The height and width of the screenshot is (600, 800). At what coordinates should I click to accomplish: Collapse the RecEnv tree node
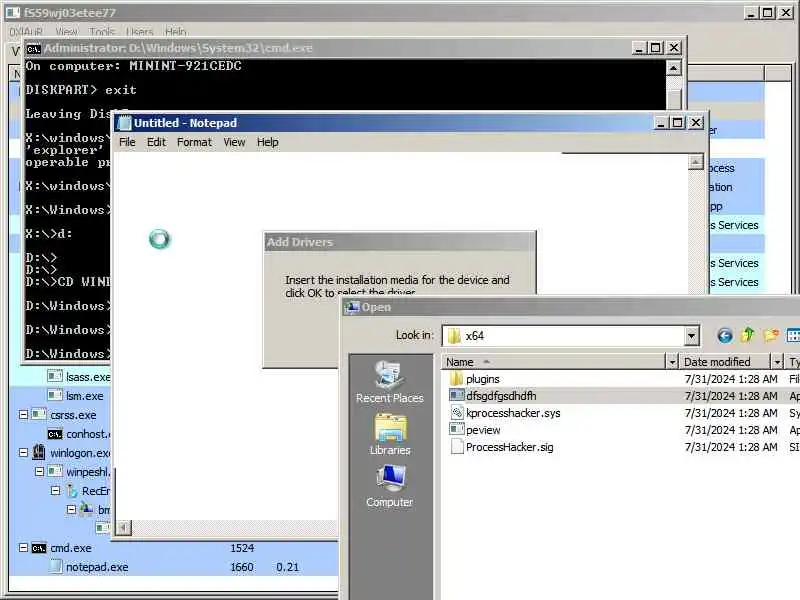[x=56, y=490]
